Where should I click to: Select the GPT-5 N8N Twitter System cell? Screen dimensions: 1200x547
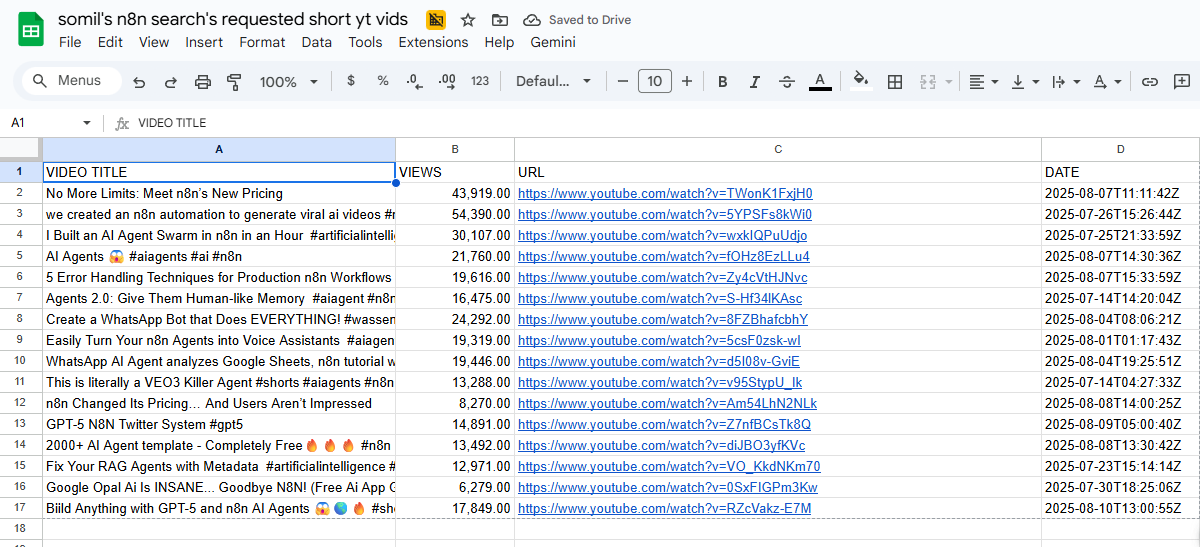click(219, 425)
